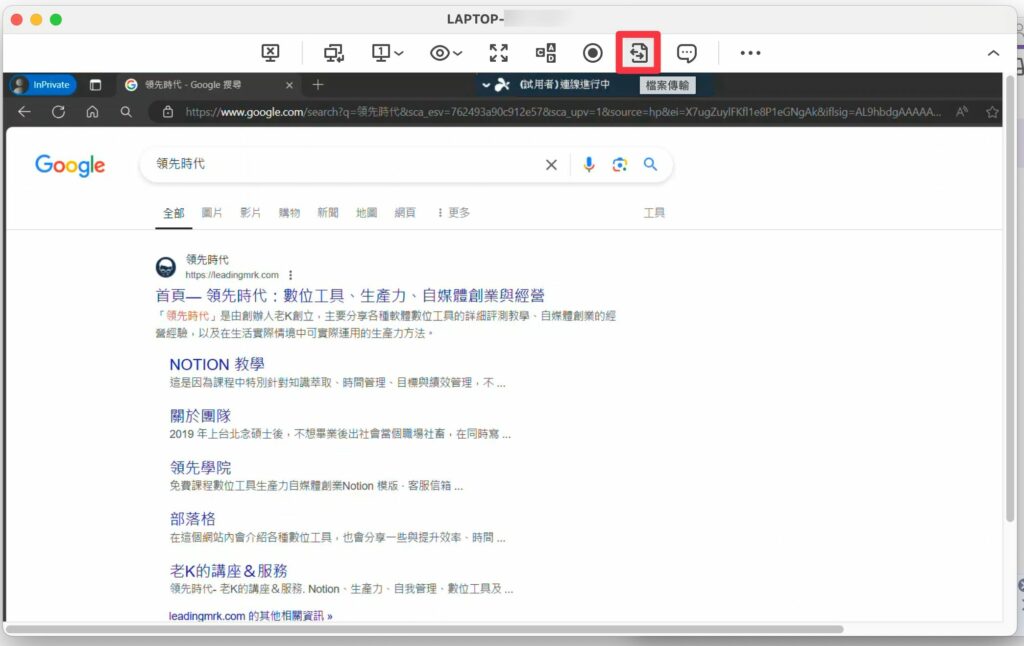Click the horizontal scrollbar at window bottom
Screen dimensions: 1024x646
[425, 630]
